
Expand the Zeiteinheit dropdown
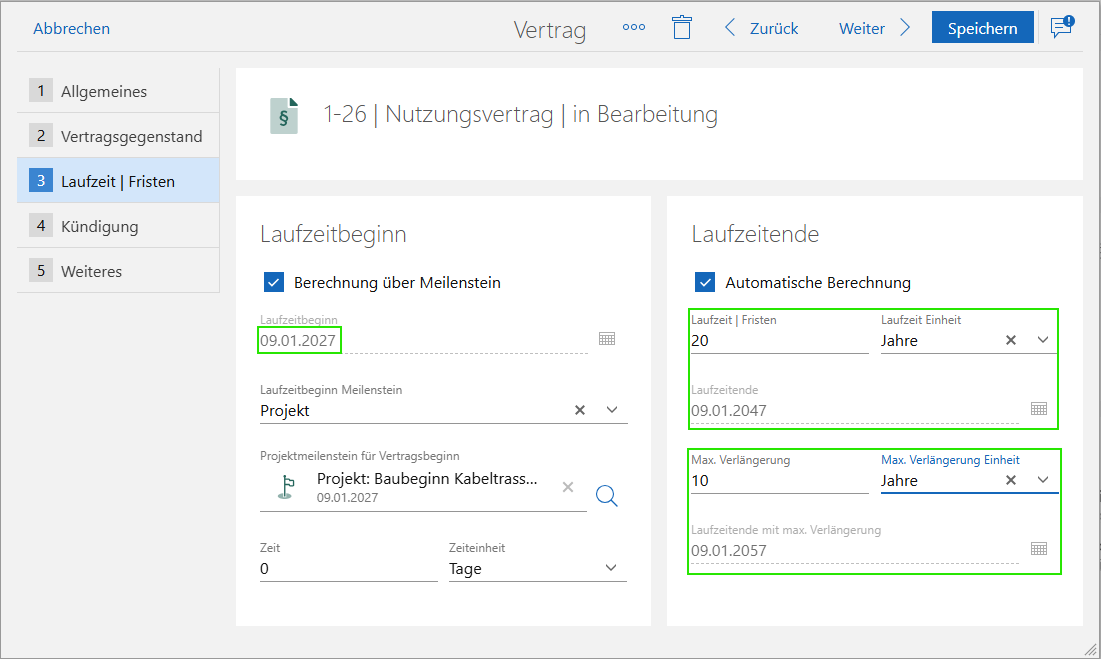tap(611, 568)
